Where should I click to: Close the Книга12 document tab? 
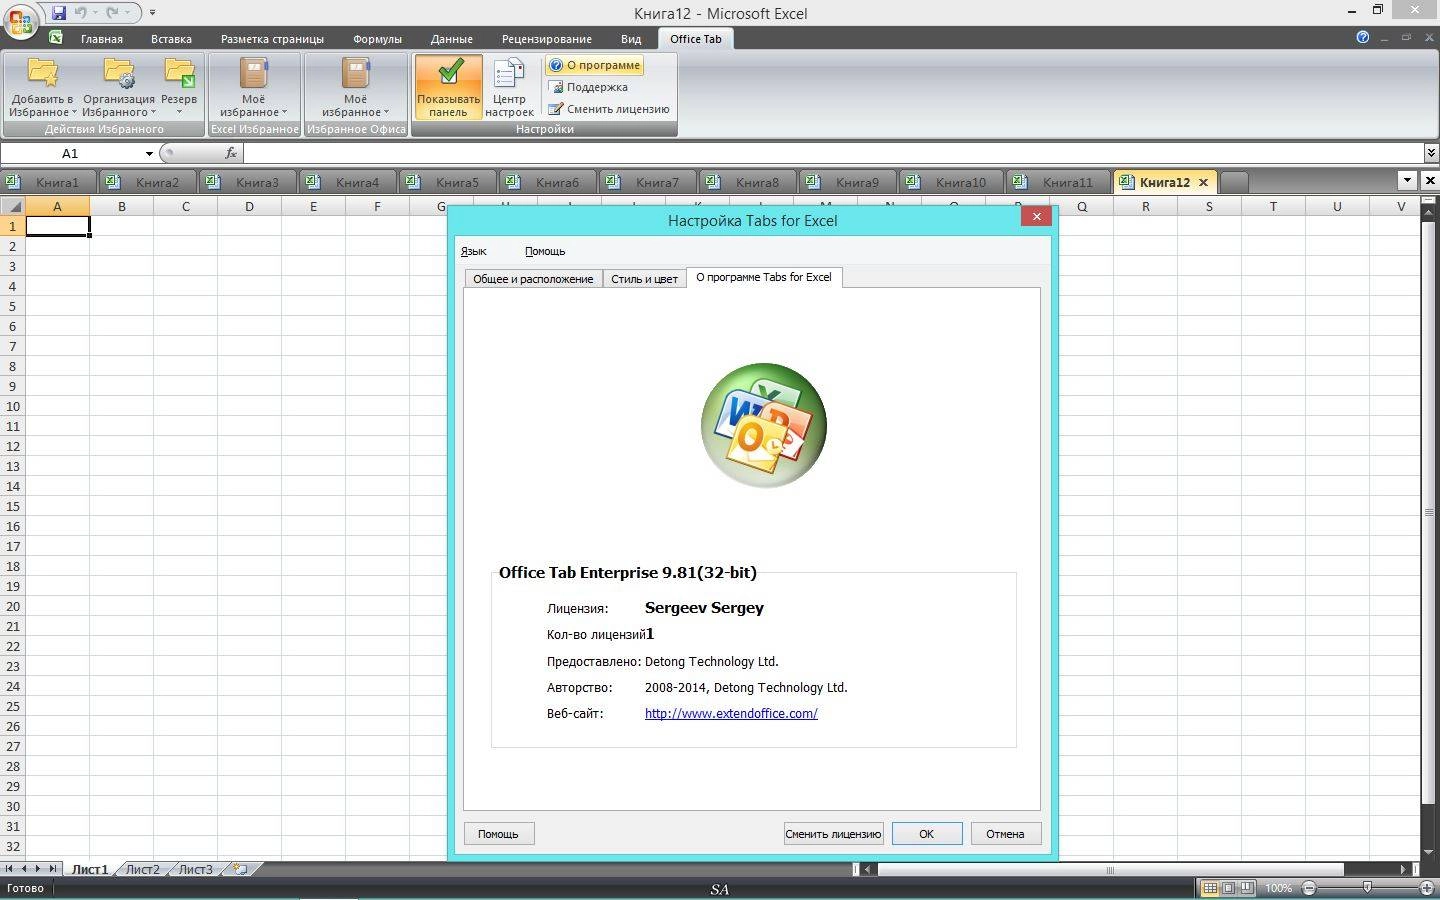tap(1203, 182)
